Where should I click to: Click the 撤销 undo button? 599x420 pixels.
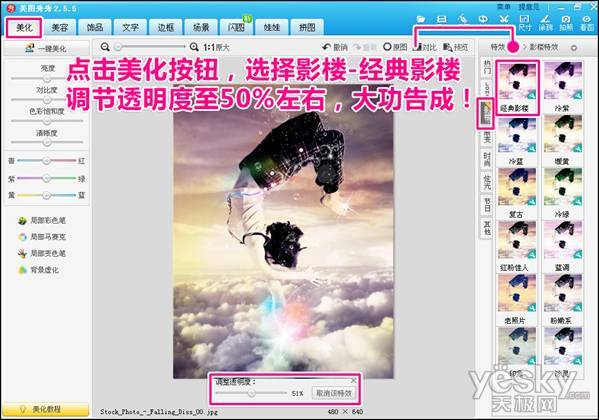(x=335, y=47)
